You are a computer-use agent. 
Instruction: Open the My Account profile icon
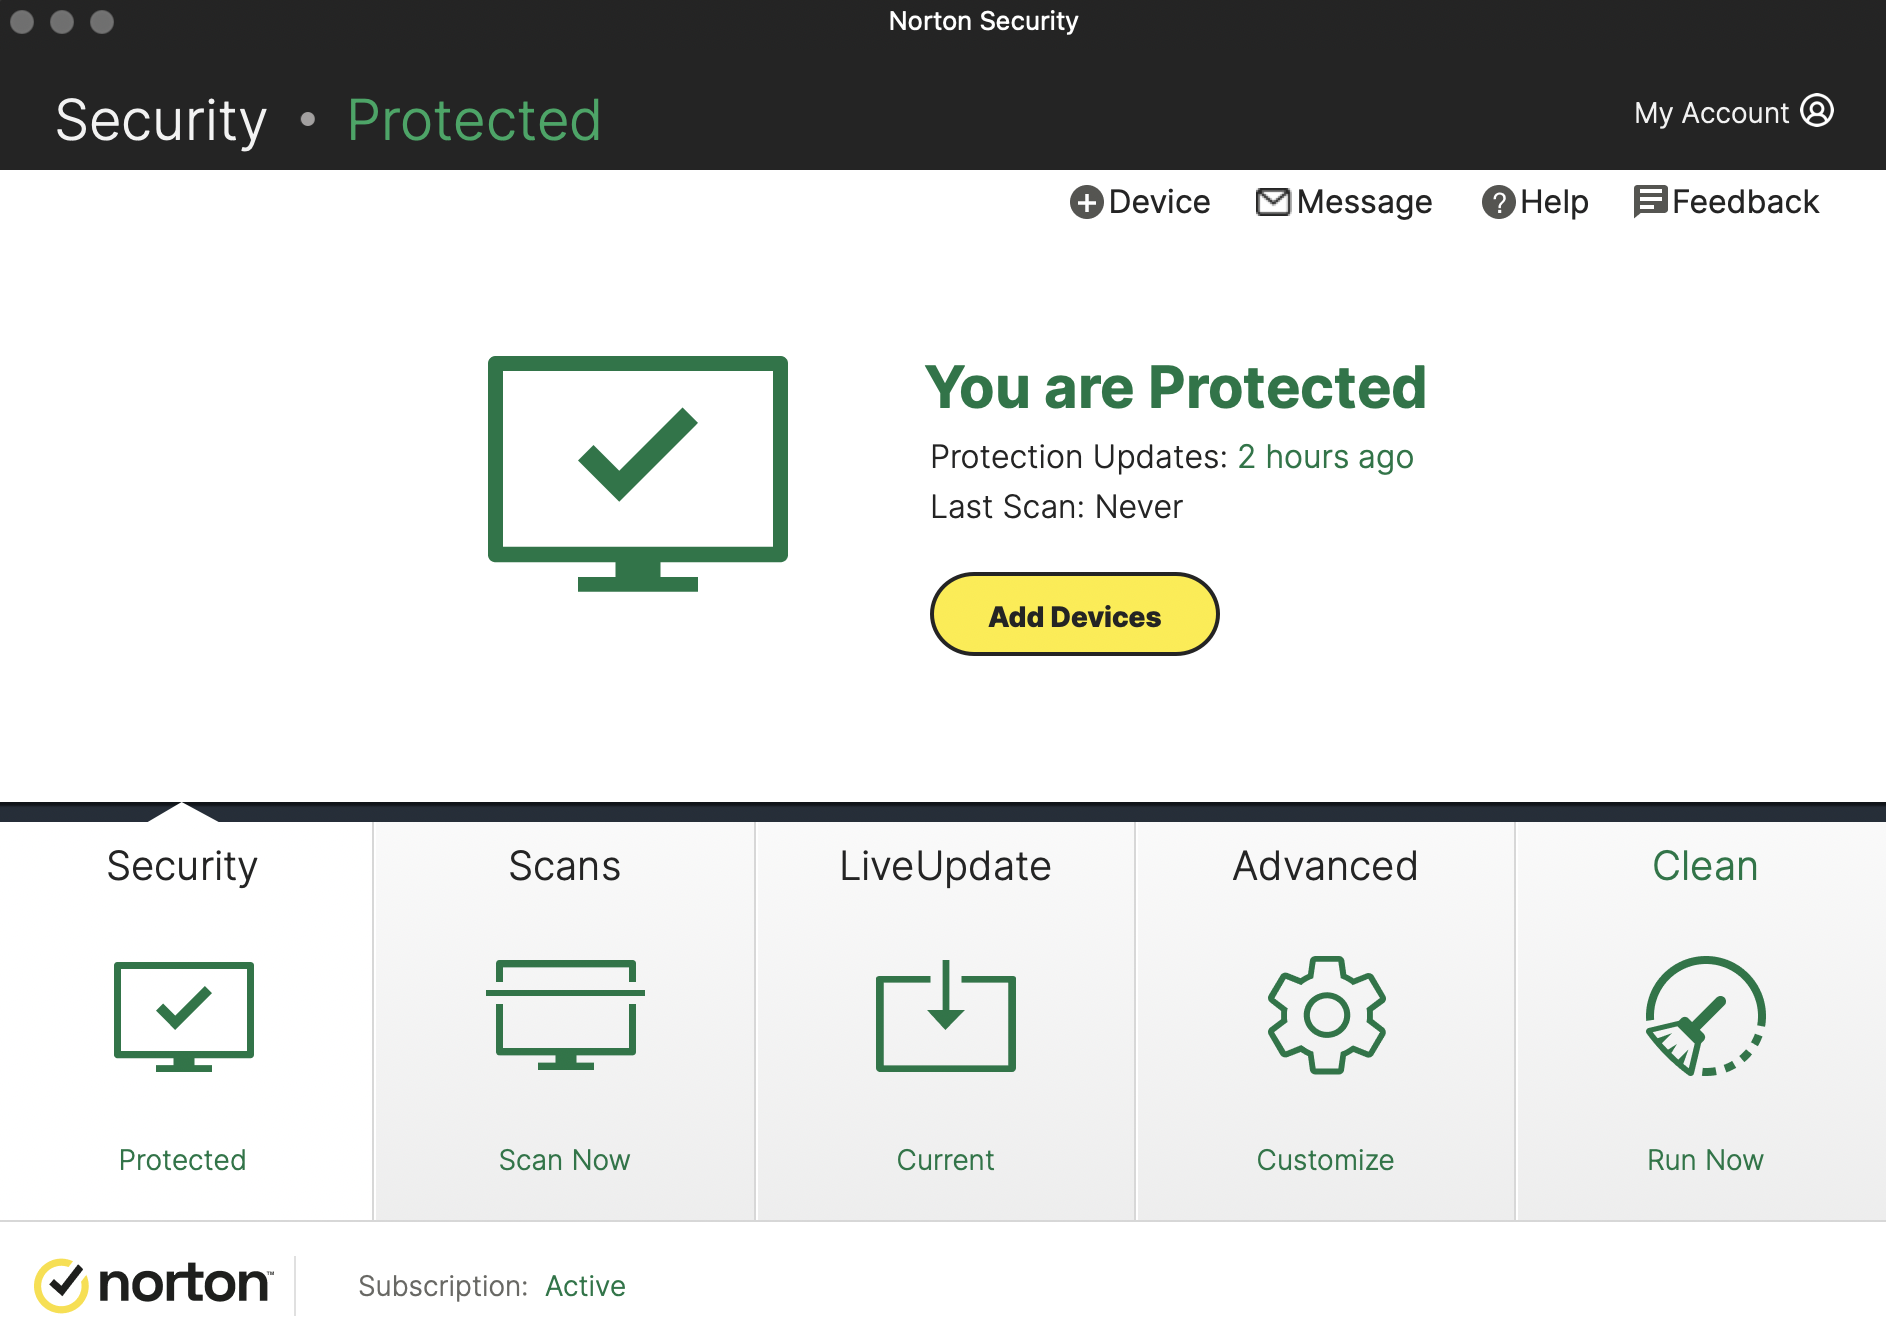(1817, 111)
